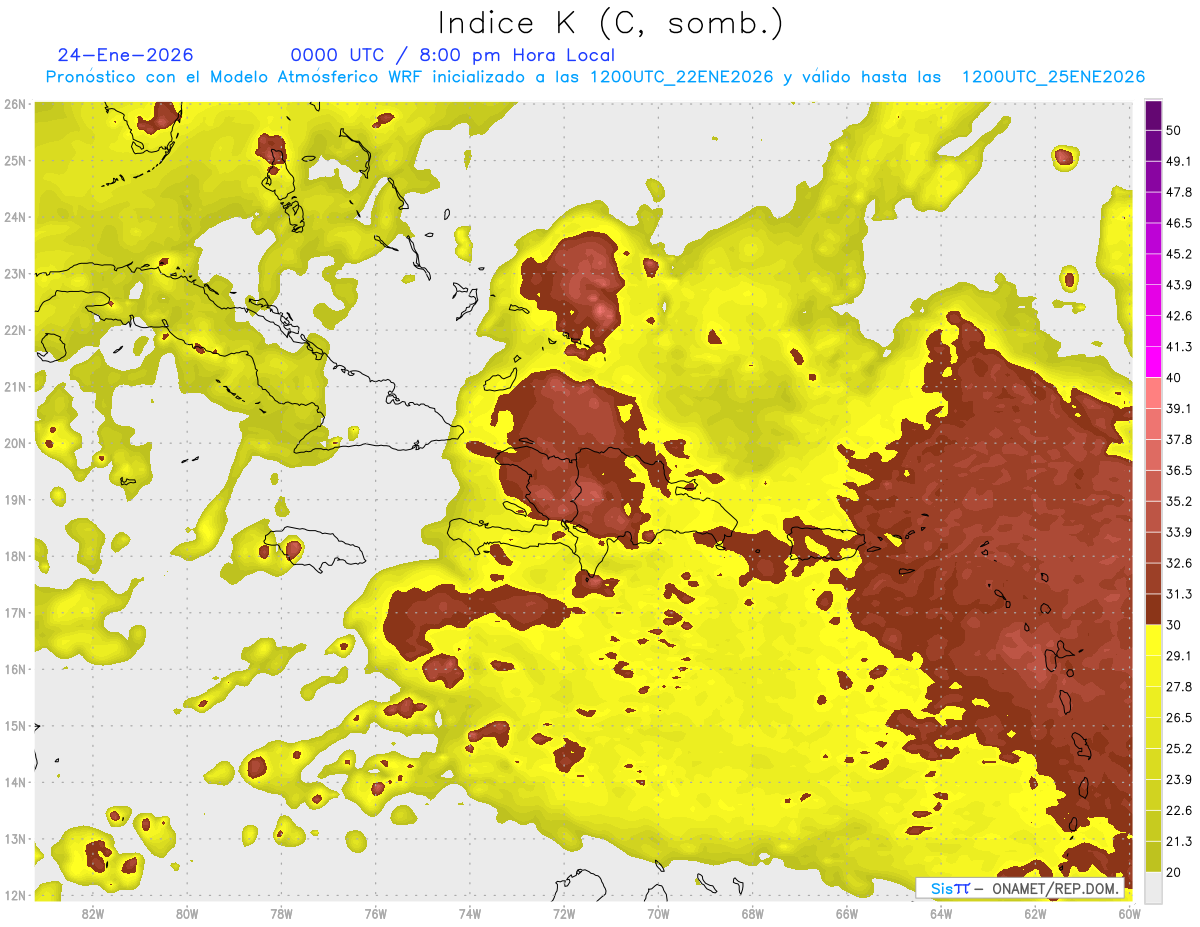1200x927 pixels.
Task: Click the color bar value 25.2
Action: tap(1178, 748)
